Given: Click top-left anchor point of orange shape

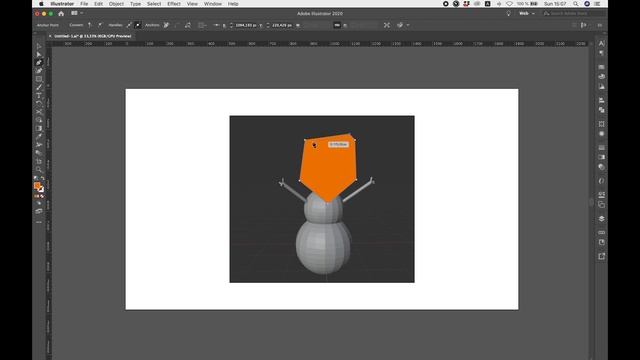Looking at the screenshot, I should [x=305, y=140].
